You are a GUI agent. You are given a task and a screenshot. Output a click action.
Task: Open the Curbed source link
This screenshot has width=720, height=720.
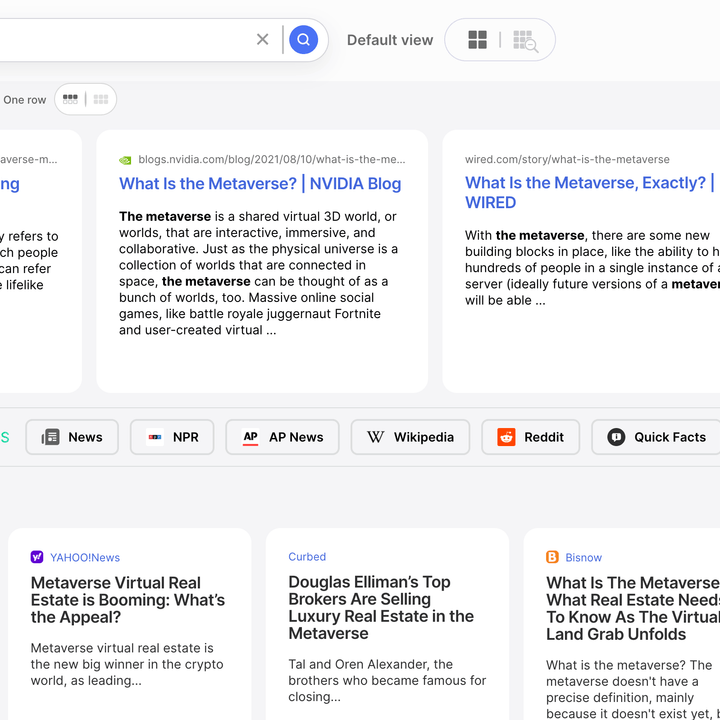pos(307,557)
